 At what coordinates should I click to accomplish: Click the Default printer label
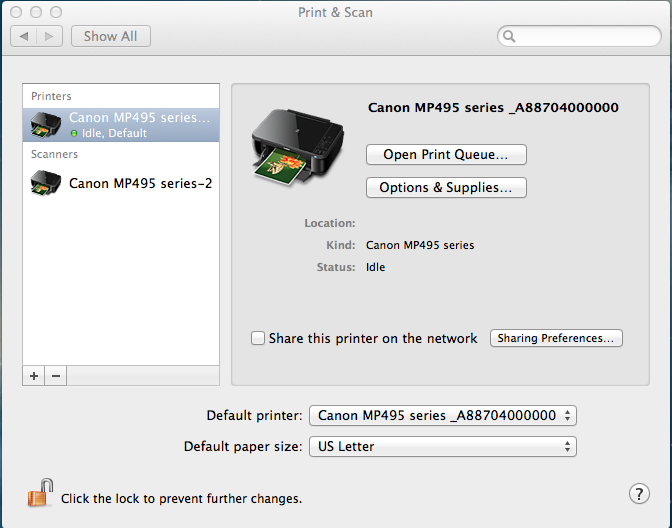(x=254, y=415)
